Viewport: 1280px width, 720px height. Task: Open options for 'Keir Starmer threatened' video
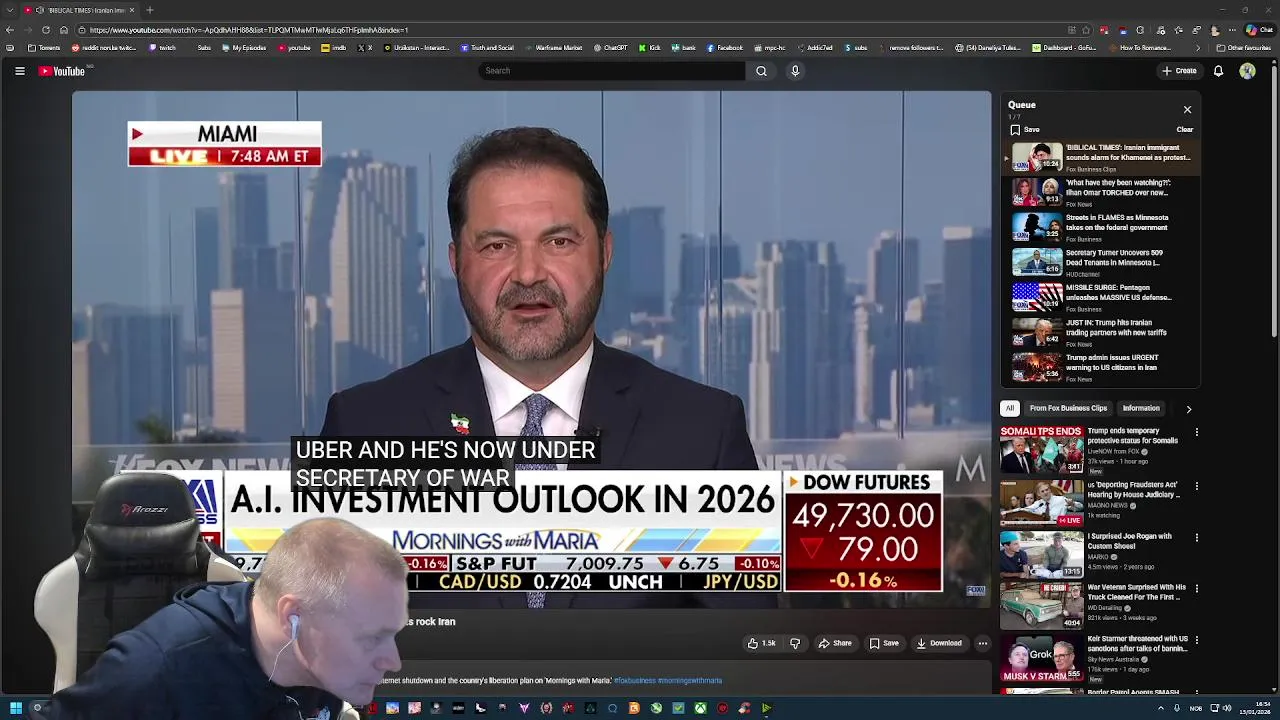click(x=1196, y=640)
